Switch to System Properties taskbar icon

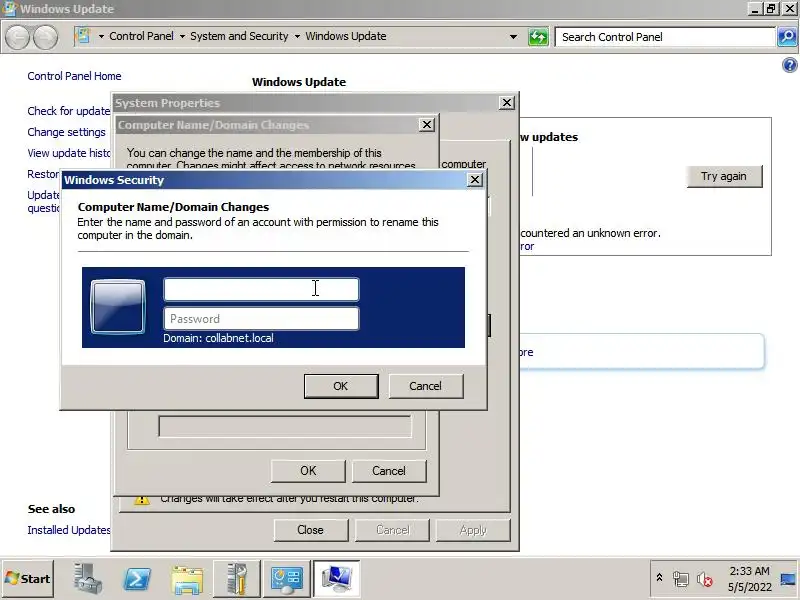pyautogui.click(x=336, y=579)
